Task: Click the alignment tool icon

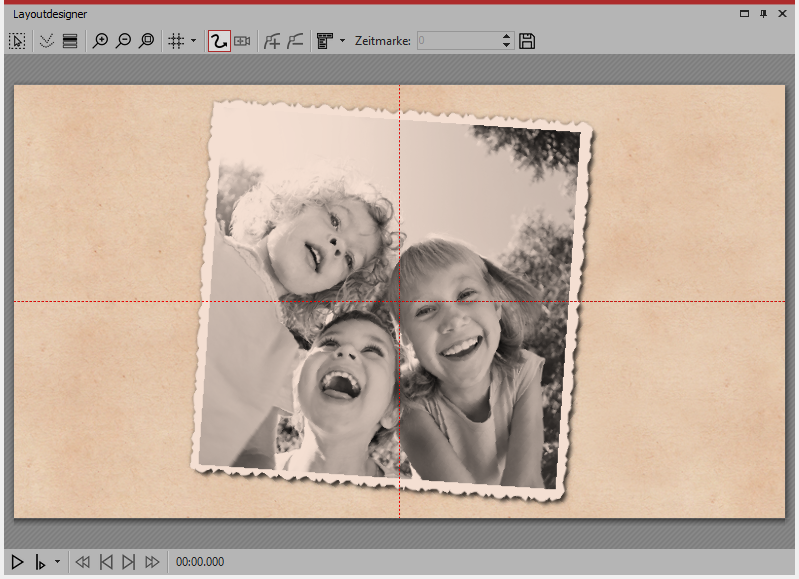Action: [325, 41]
